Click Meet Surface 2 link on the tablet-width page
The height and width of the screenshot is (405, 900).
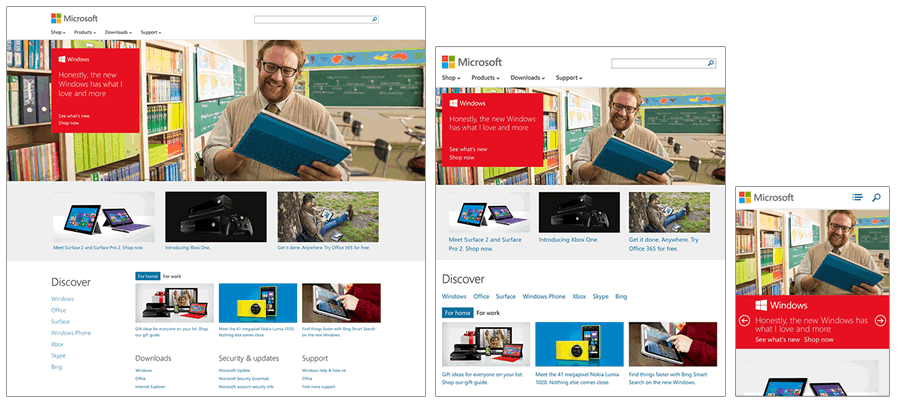[x=485, y=244]
